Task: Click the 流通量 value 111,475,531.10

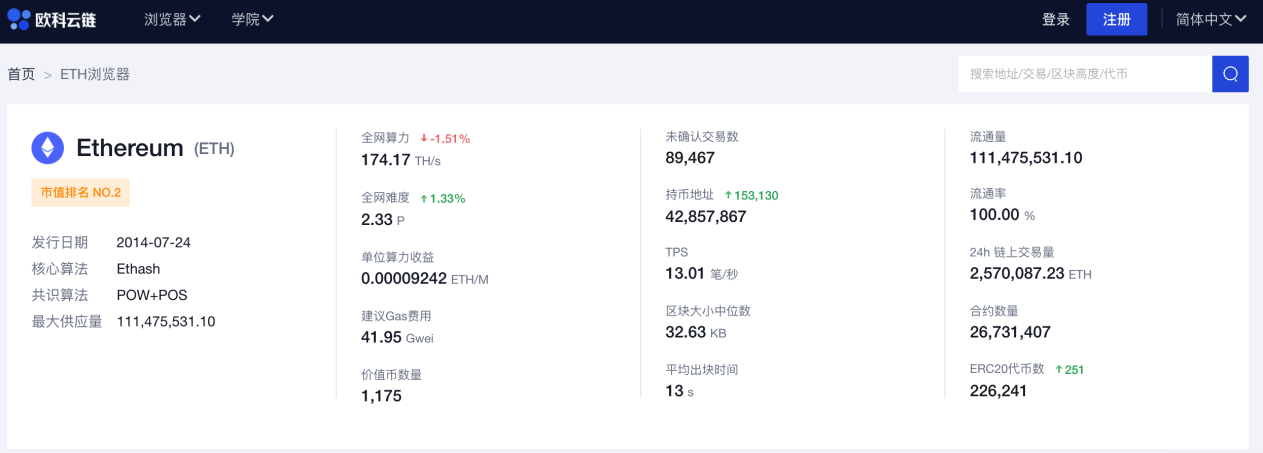Action: [x=1026, y=157]
